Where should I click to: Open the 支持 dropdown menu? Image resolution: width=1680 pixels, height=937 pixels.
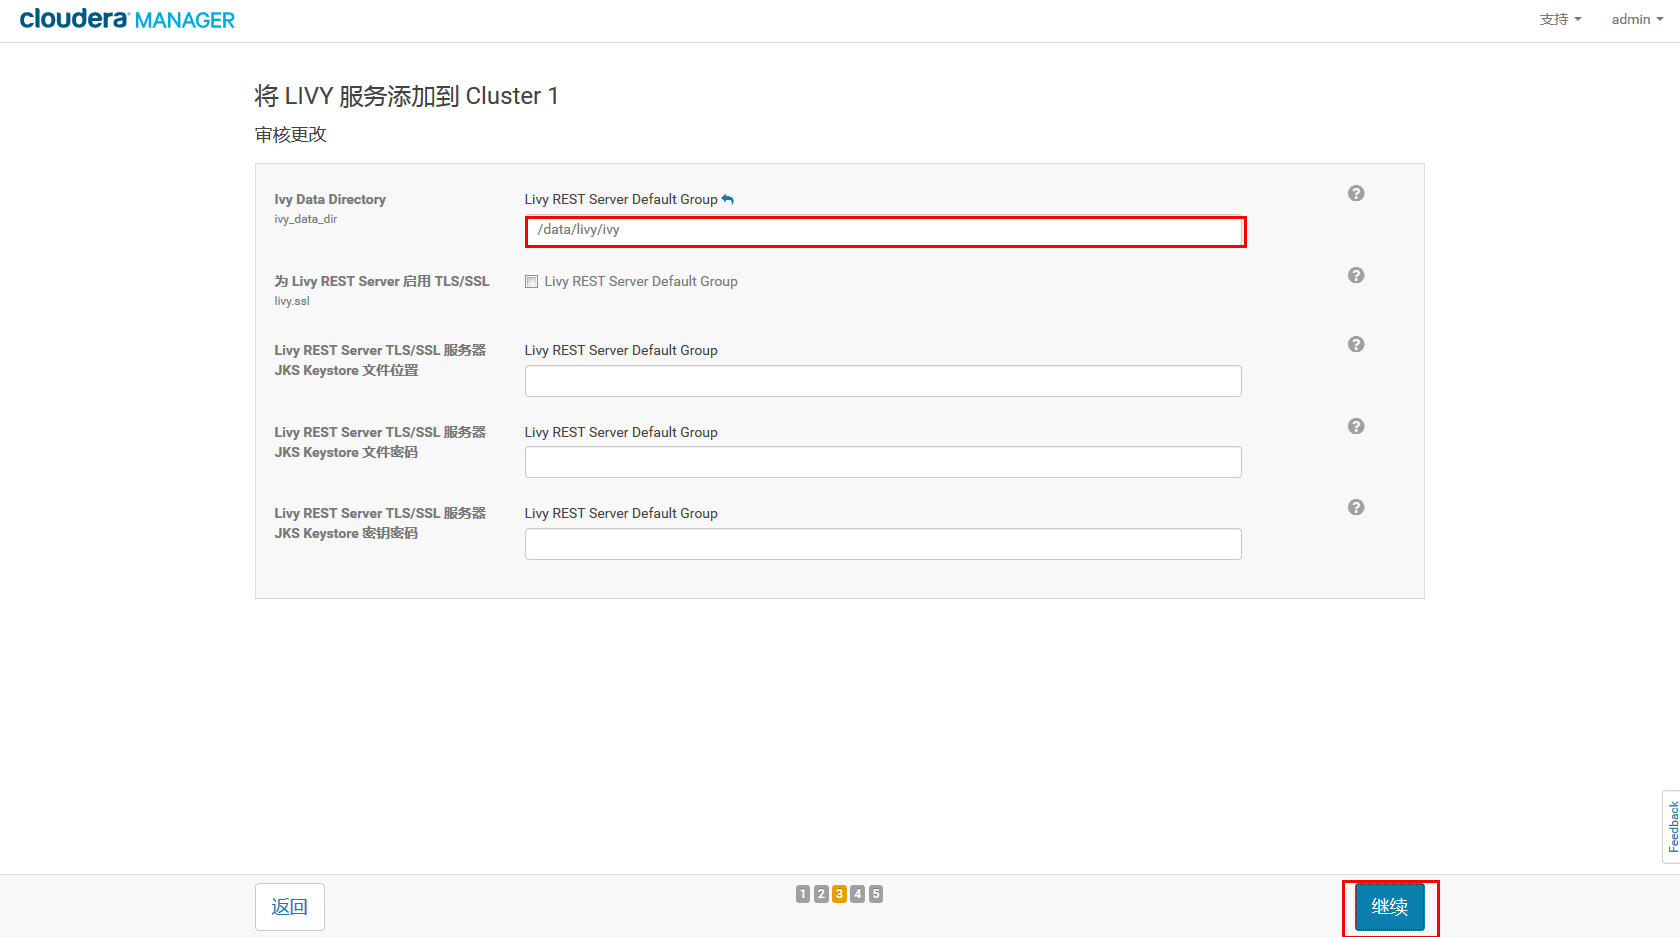click(x=1560, y=19)
